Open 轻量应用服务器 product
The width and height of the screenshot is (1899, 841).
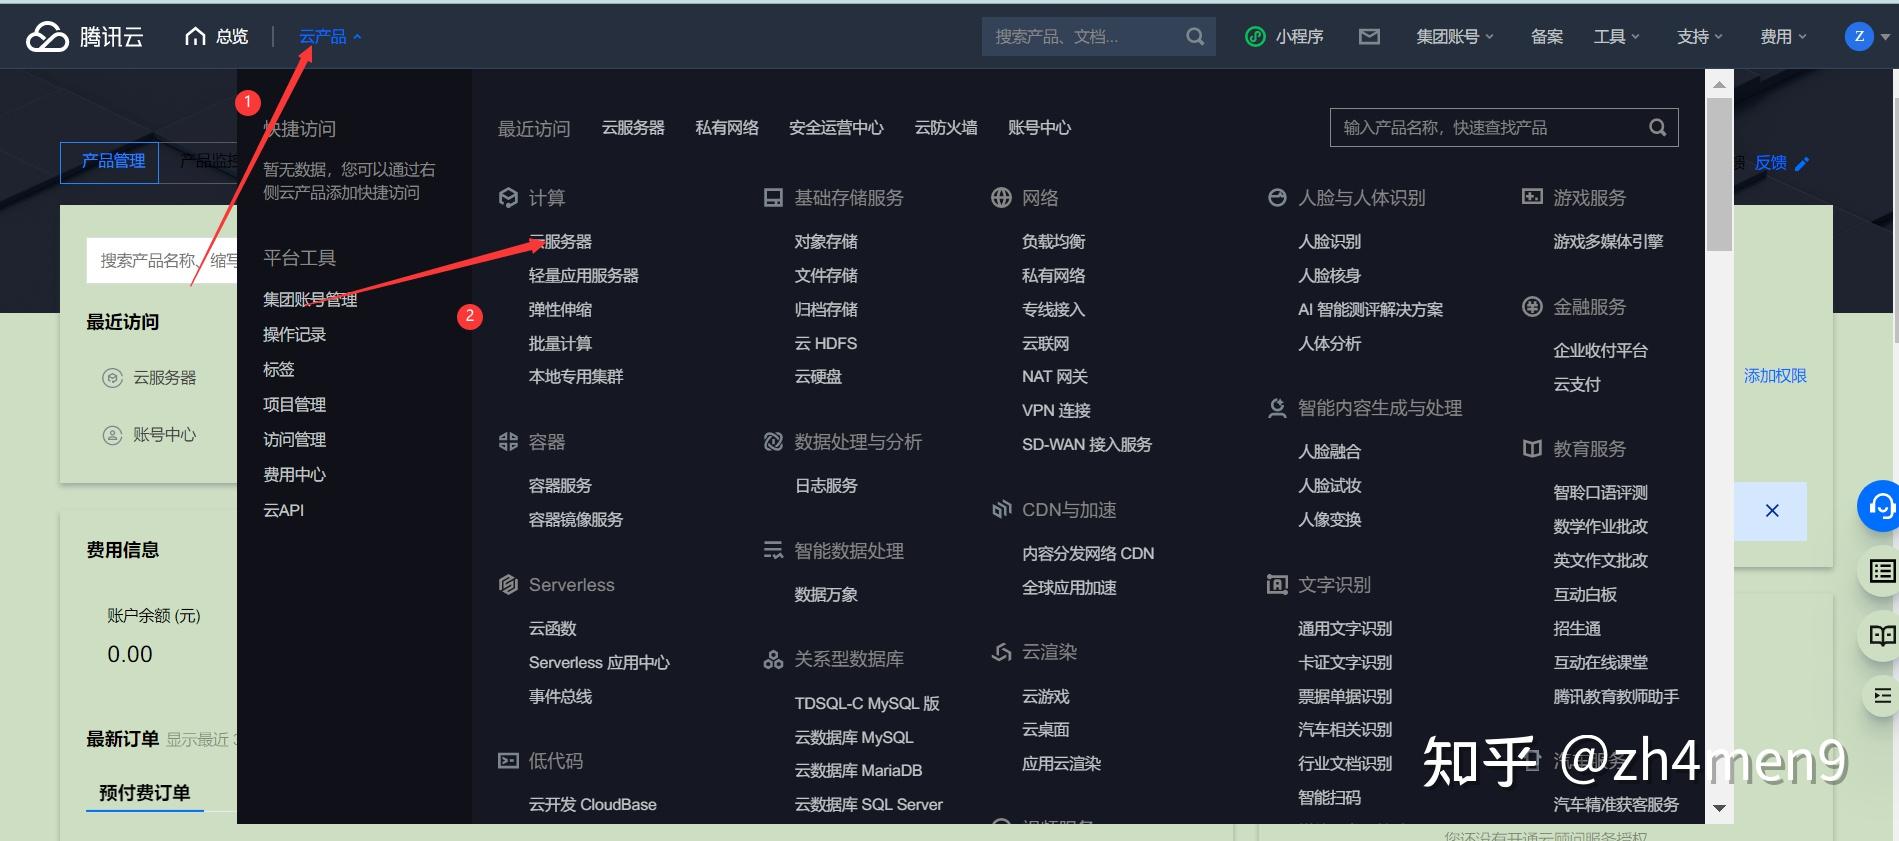point(583,276)
